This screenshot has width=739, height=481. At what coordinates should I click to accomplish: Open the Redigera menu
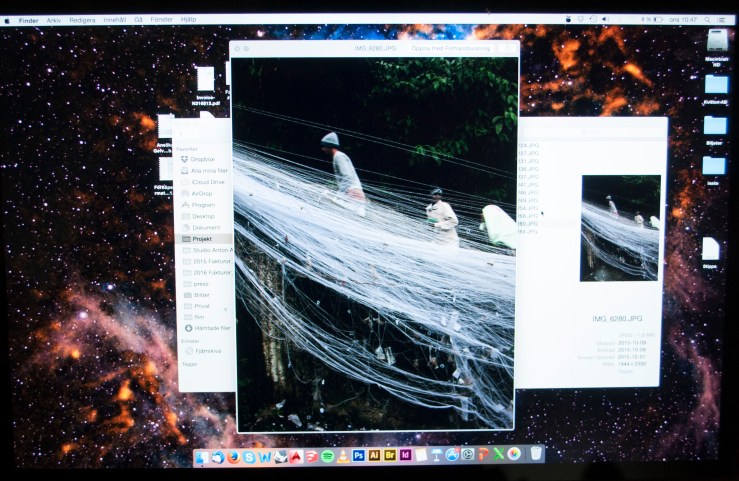[83, 19]
